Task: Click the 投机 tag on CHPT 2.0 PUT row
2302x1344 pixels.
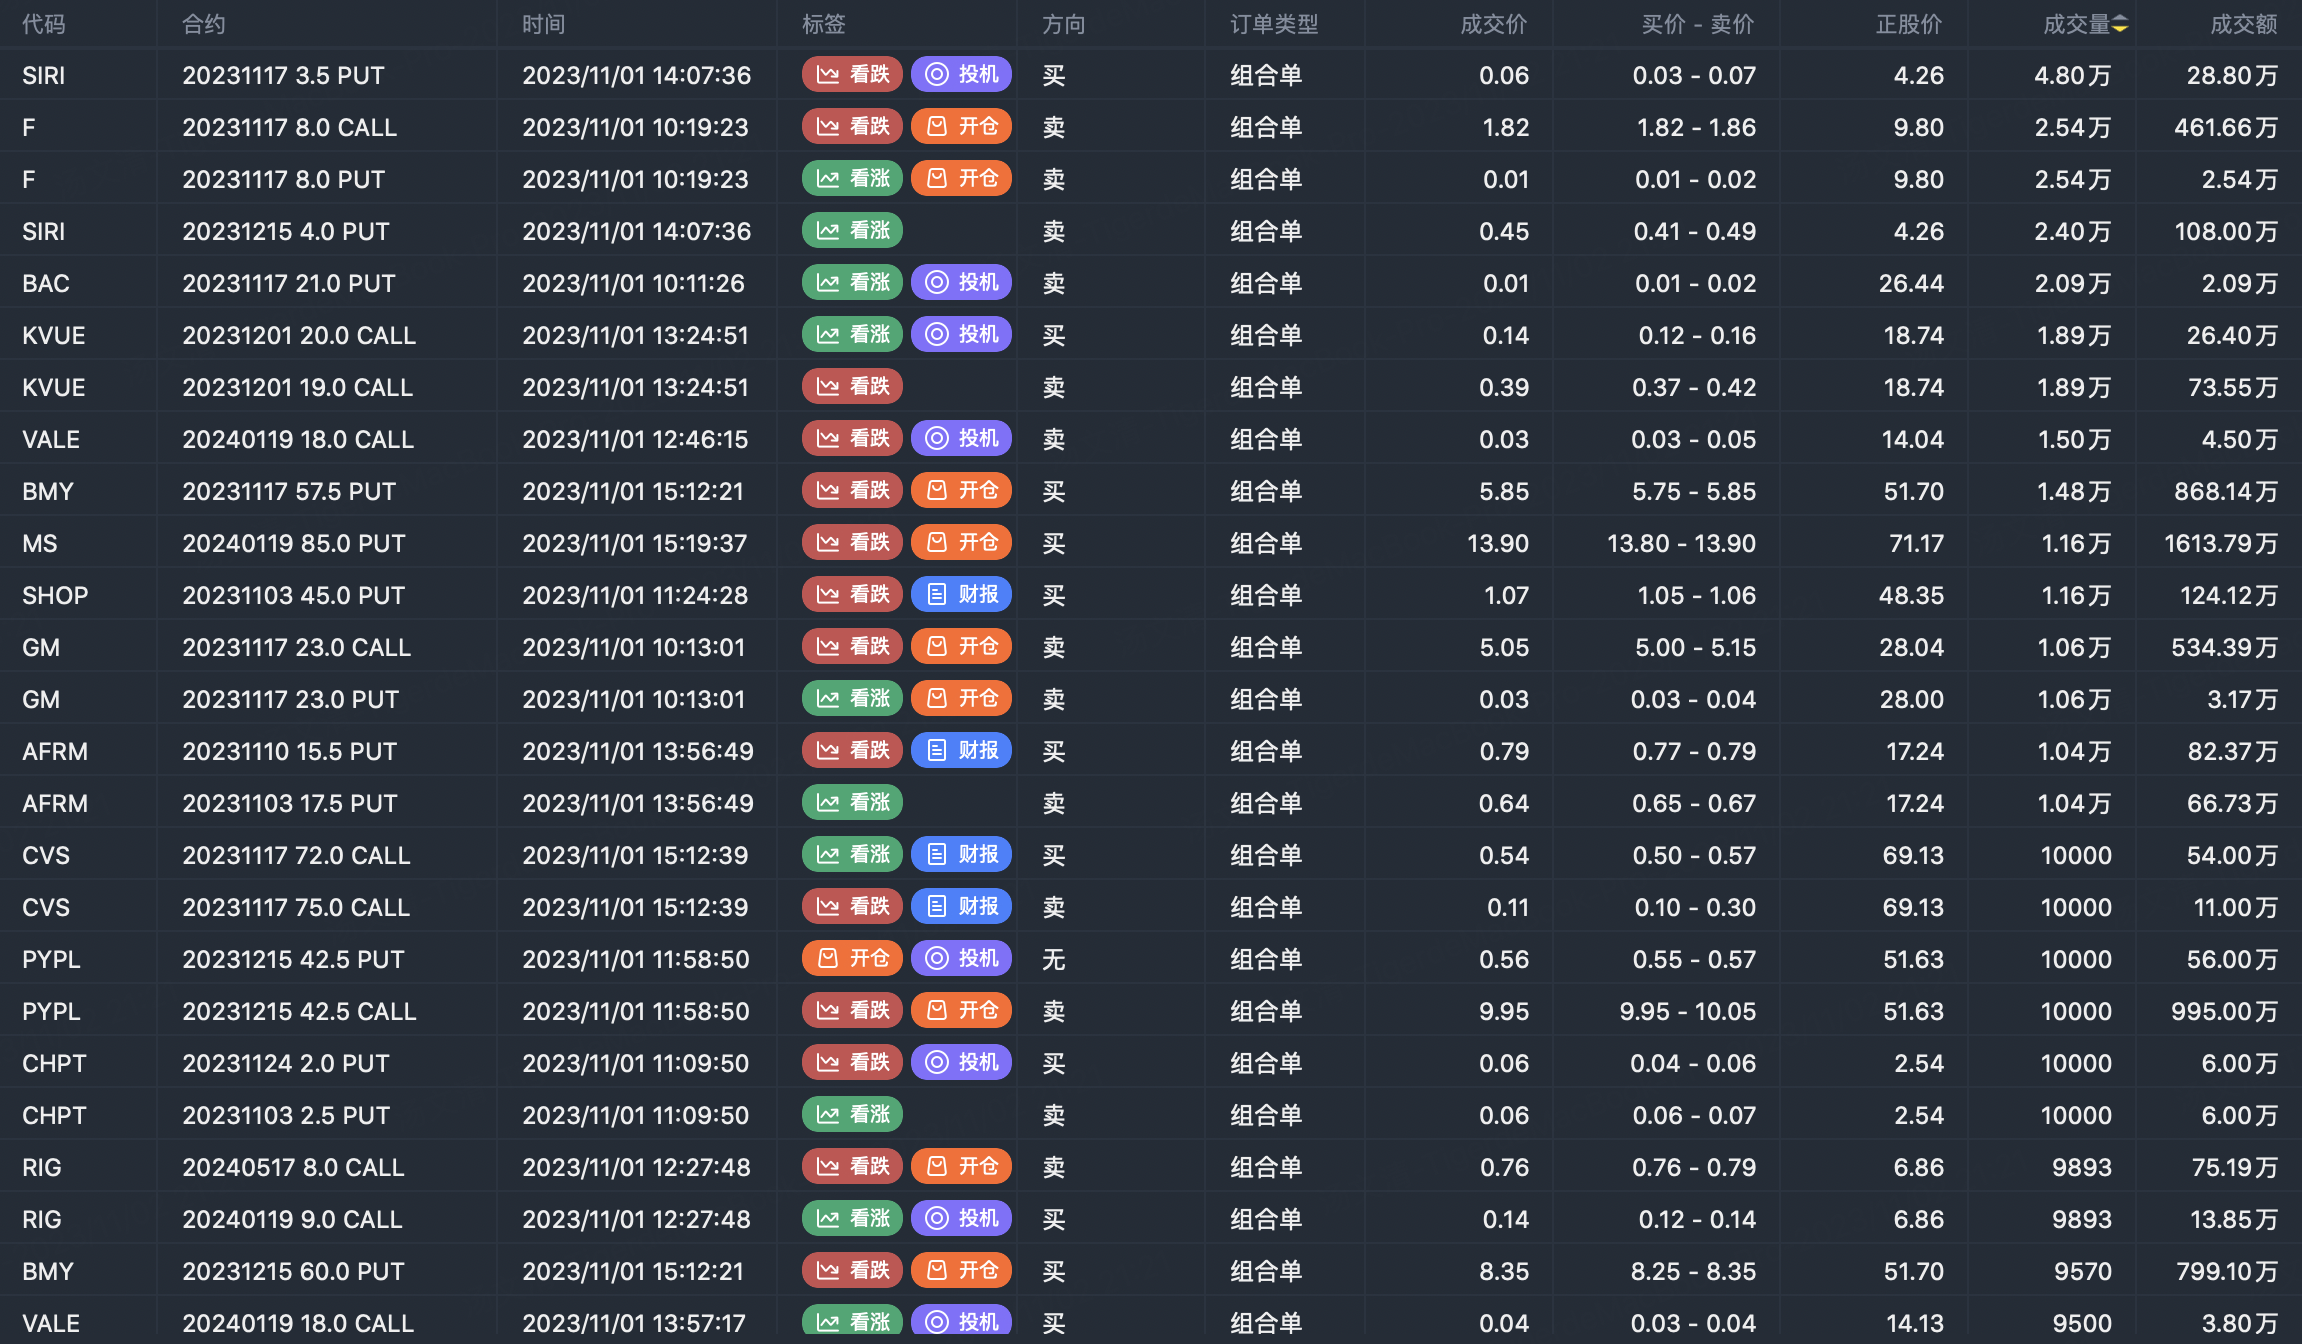Action: [x=962, y=1062]
